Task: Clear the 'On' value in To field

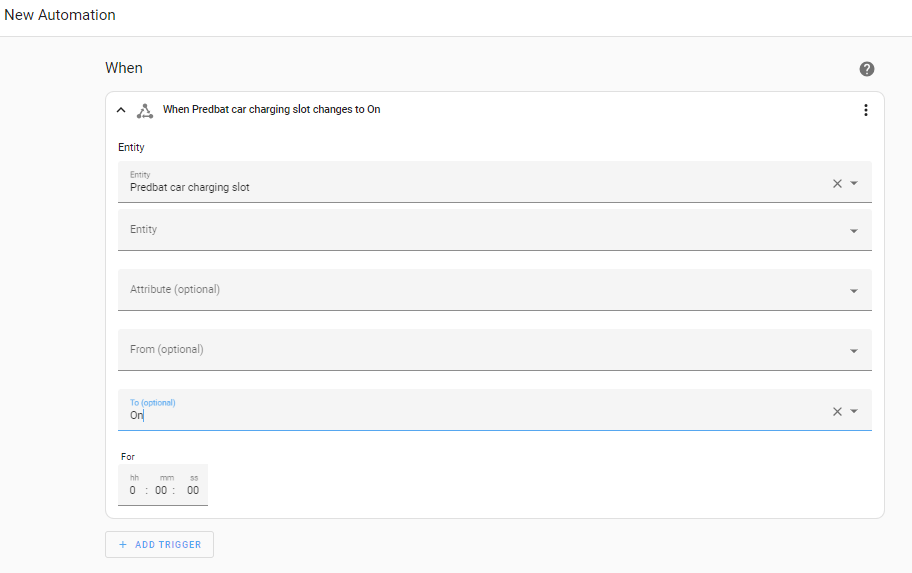Action: point(837,411)
